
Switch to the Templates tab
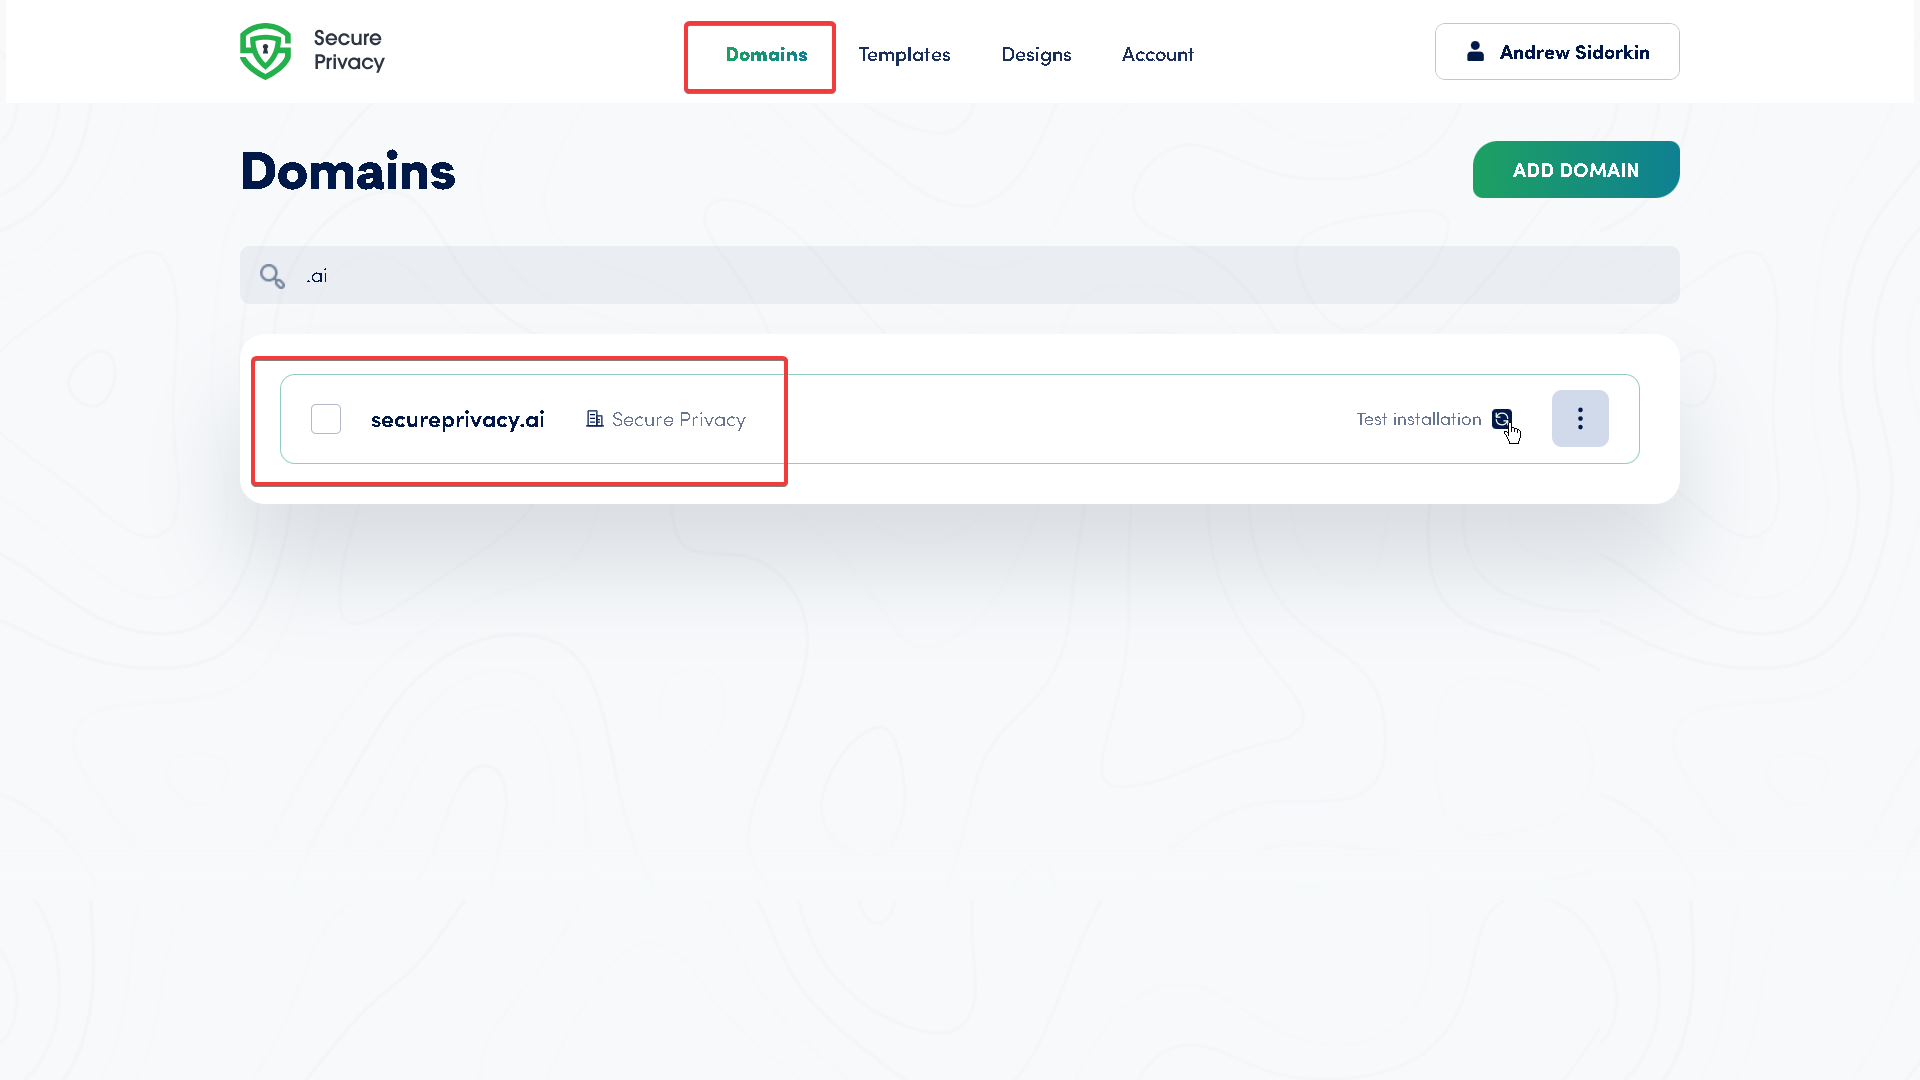pyautogui.click(x=904, y=55)
